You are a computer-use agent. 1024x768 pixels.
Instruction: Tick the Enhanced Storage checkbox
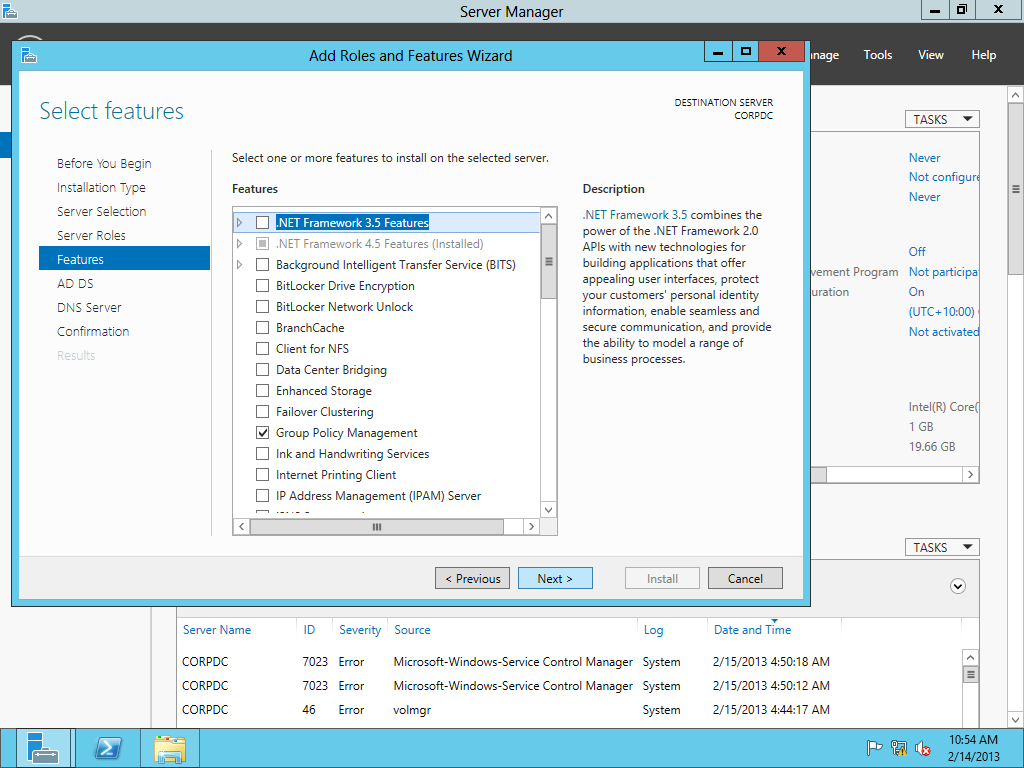pyautogui.click(x=263, y=391)
